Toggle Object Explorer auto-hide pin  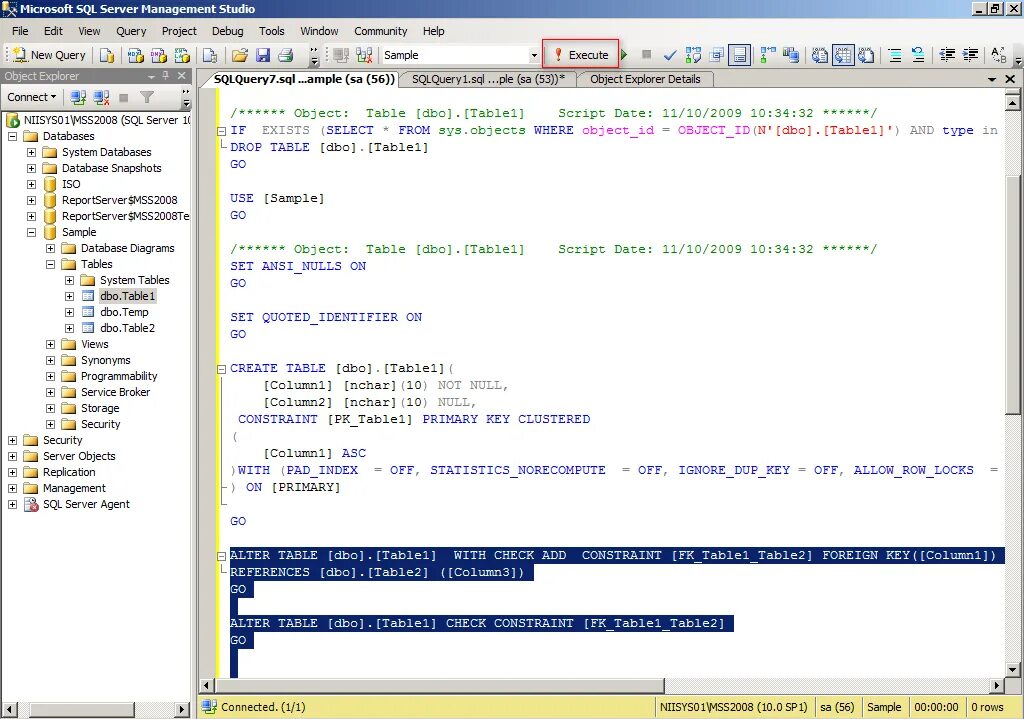(166, 76)
